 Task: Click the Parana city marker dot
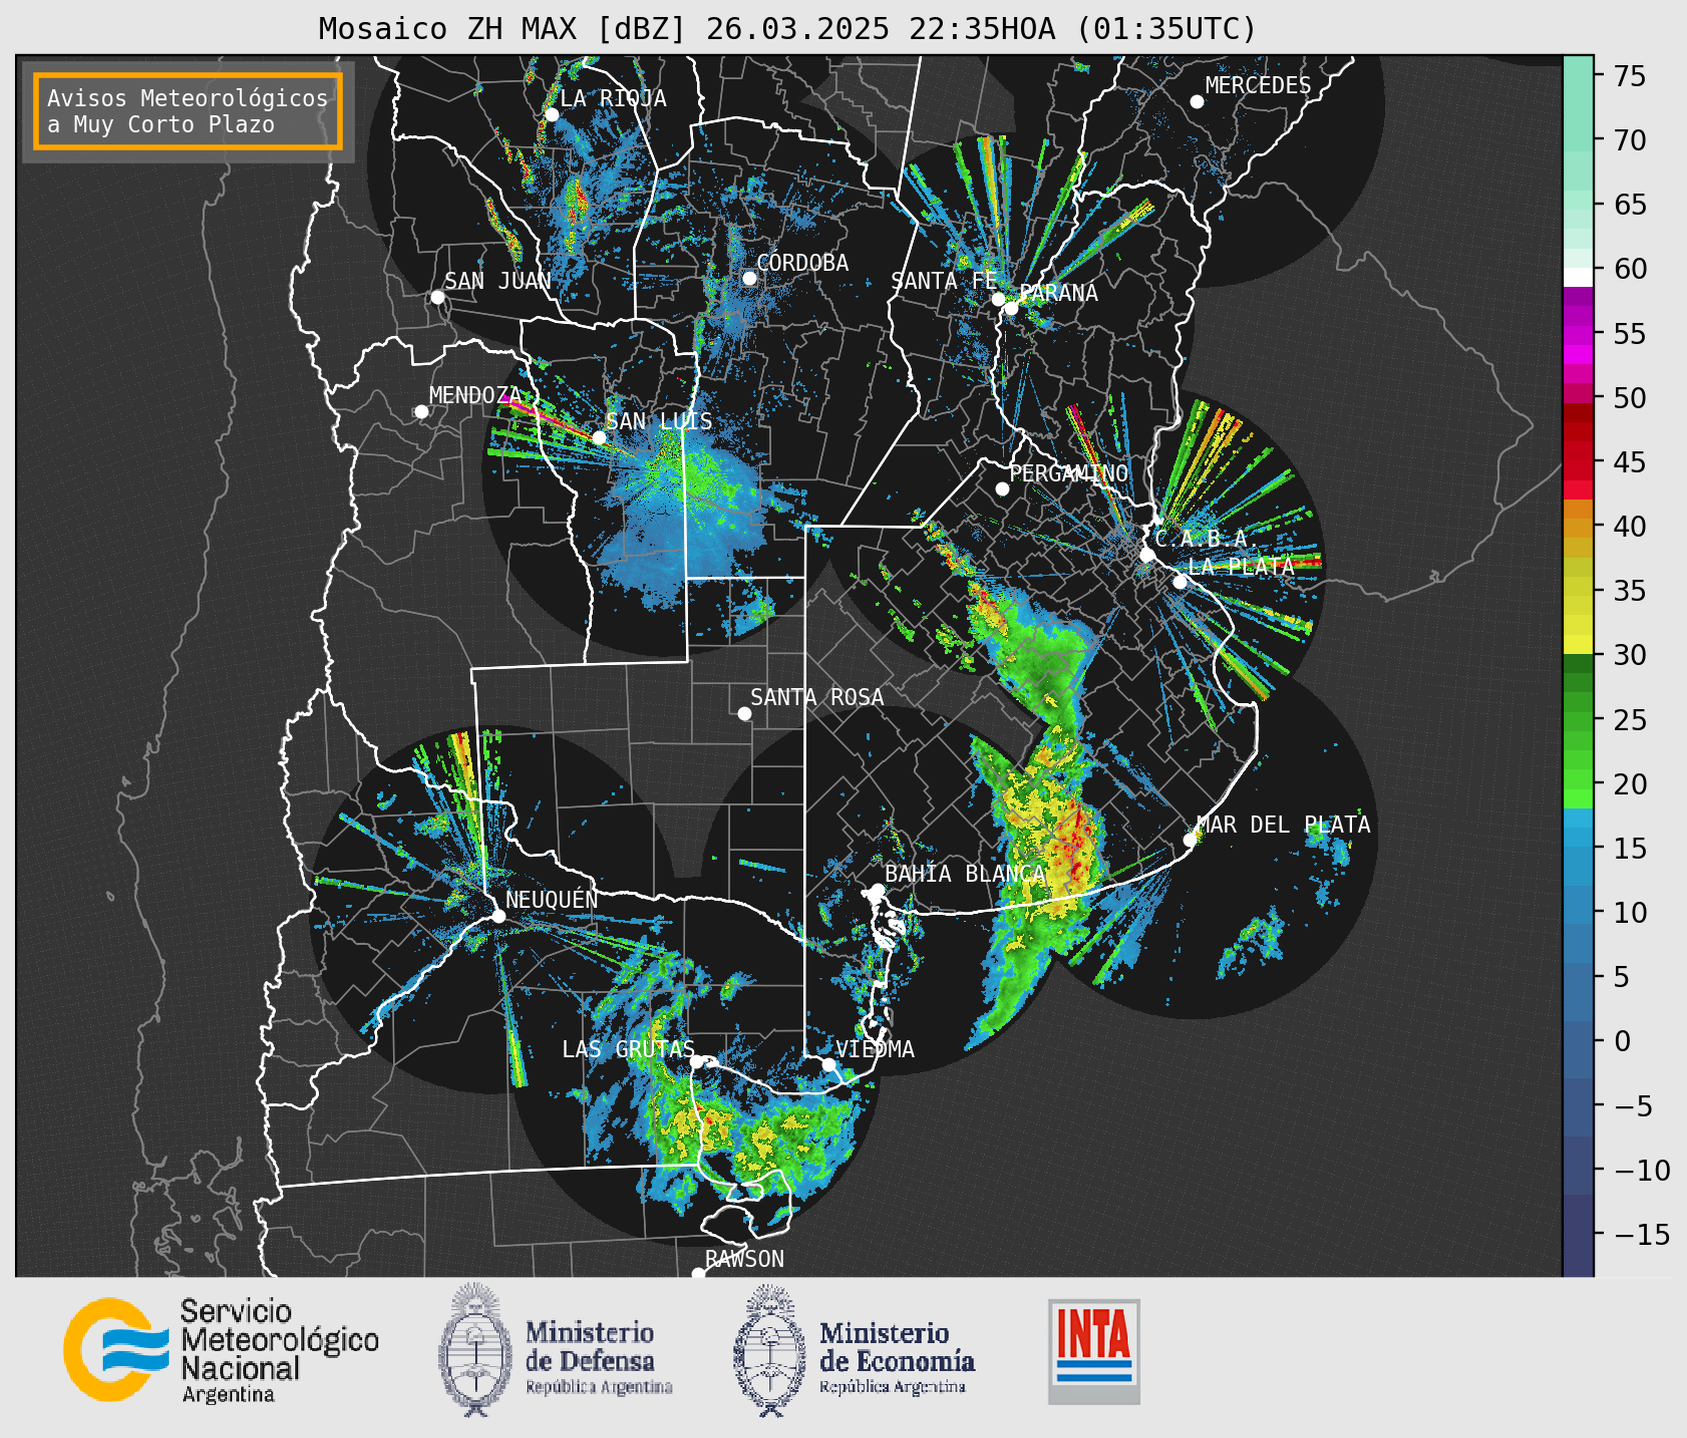1011,308
